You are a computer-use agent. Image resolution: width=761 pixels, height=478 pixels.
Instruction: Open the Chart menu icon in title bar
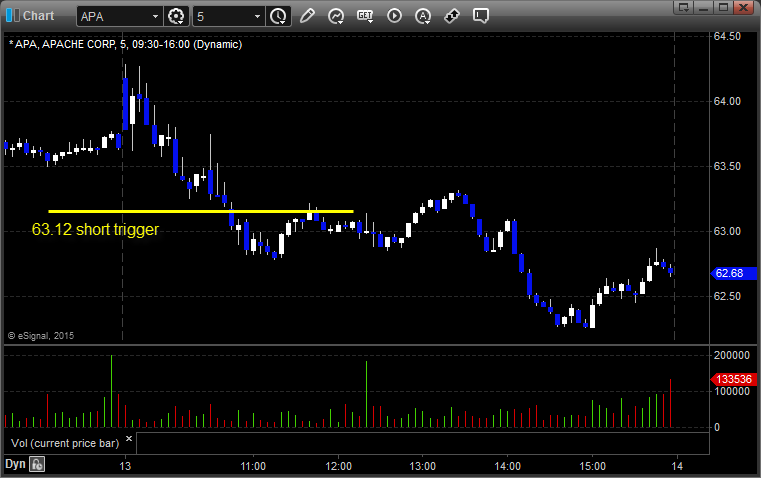[12, 16]
